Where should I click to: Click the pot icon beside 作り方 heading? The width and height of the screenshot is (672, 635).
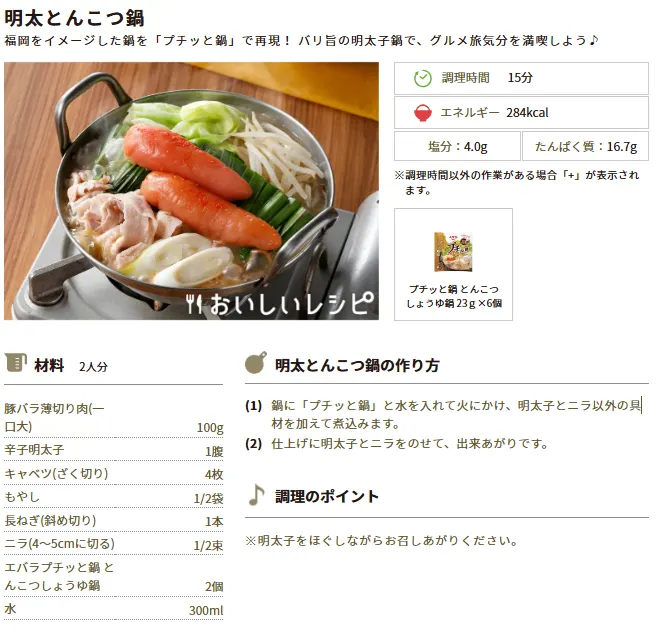[x=256, y=363]
